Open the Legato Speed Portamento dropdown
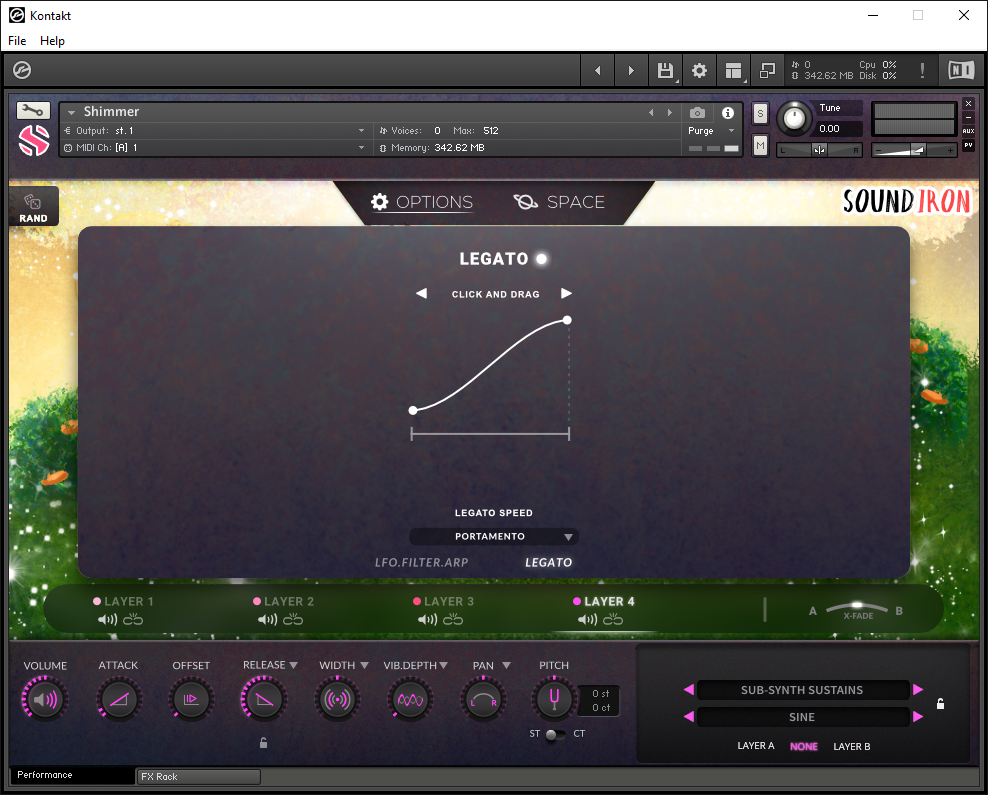This screenshot has width=988, height=795. click(494, 536)
